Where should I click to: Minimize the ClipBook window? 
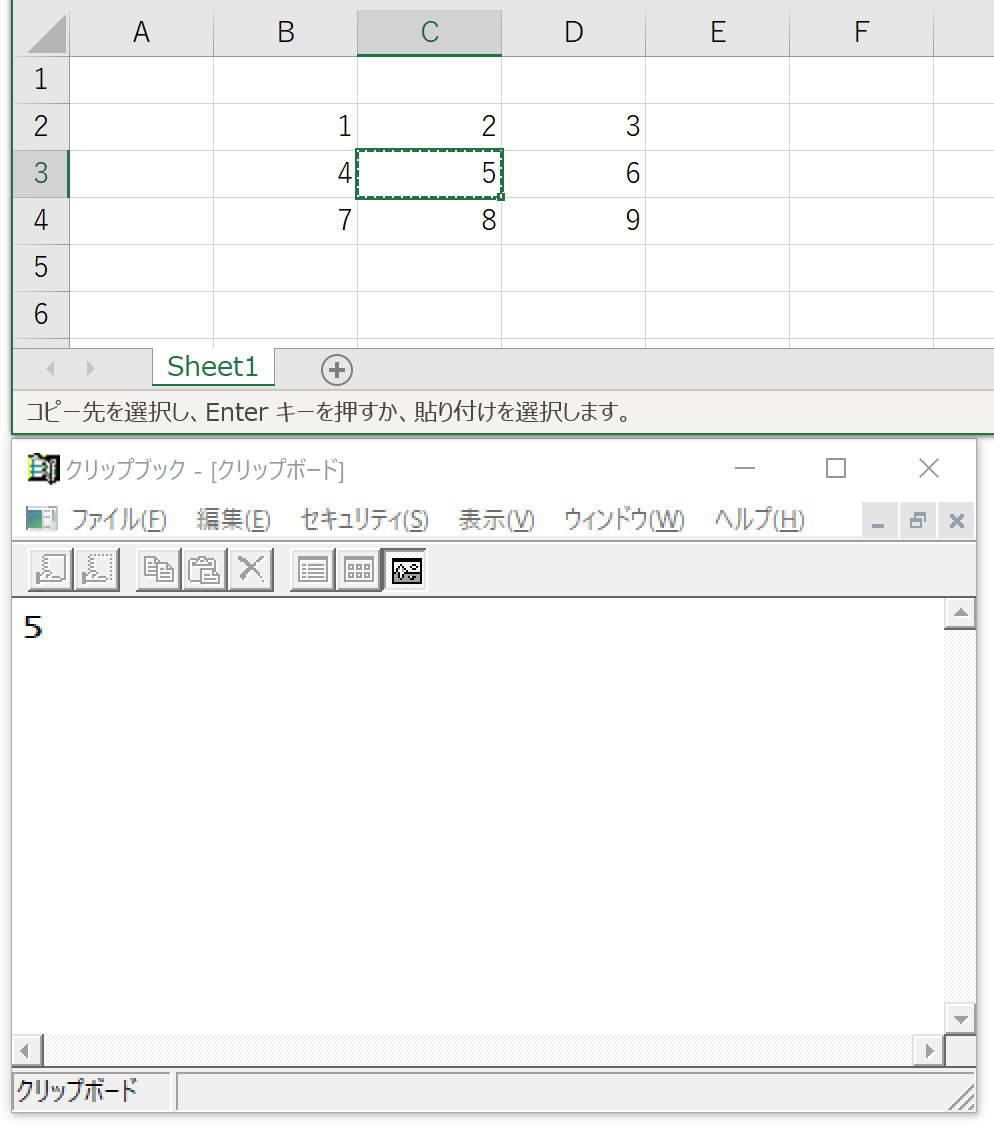point(744,469)
